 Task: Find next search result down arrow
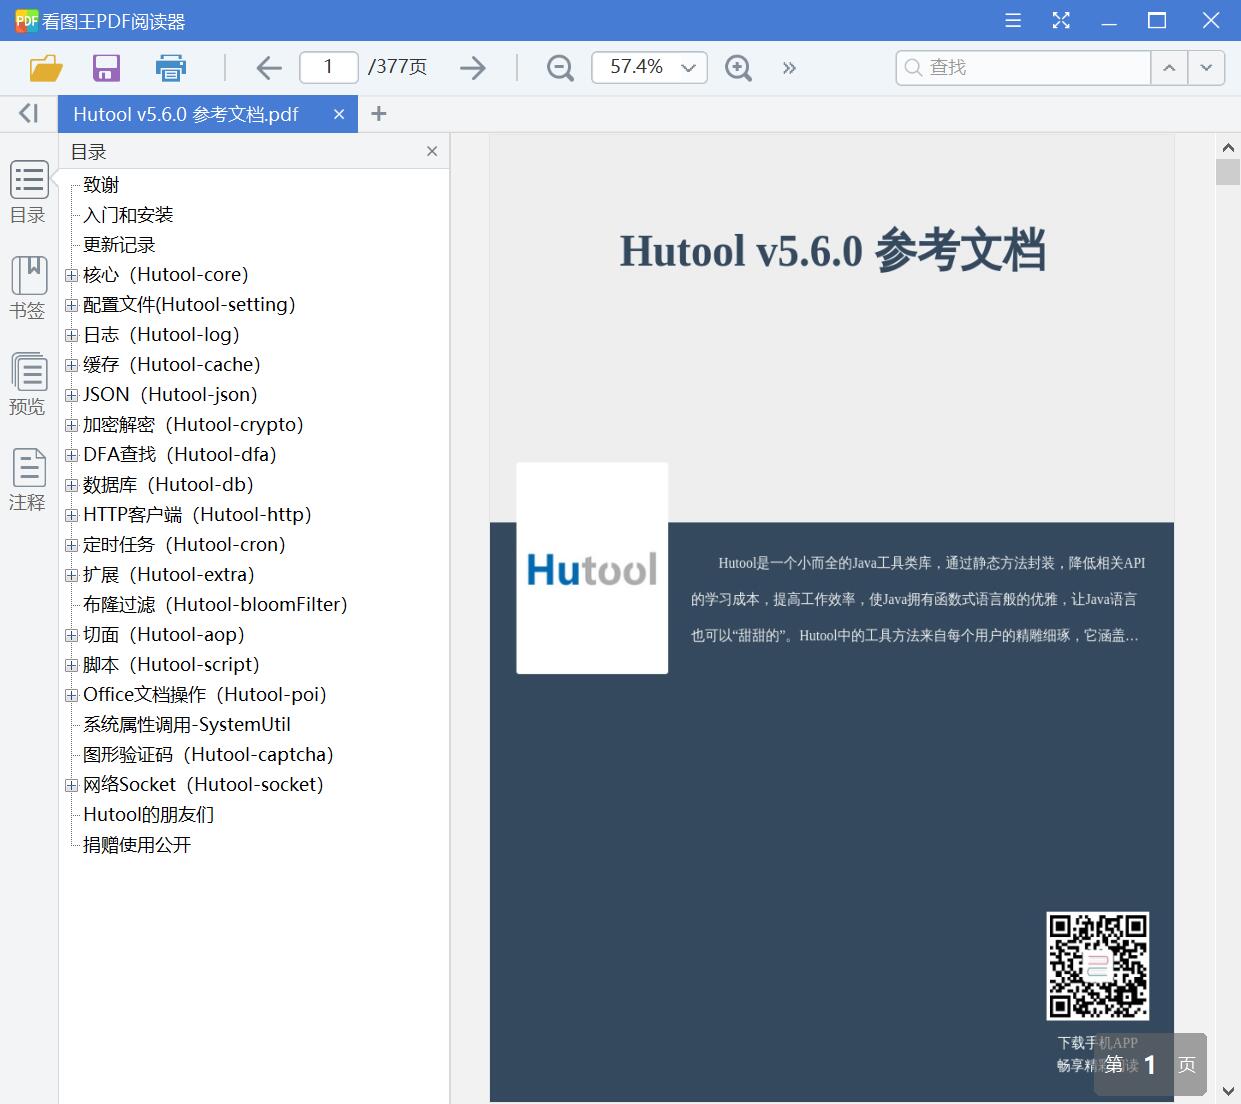coord(1206,68)
